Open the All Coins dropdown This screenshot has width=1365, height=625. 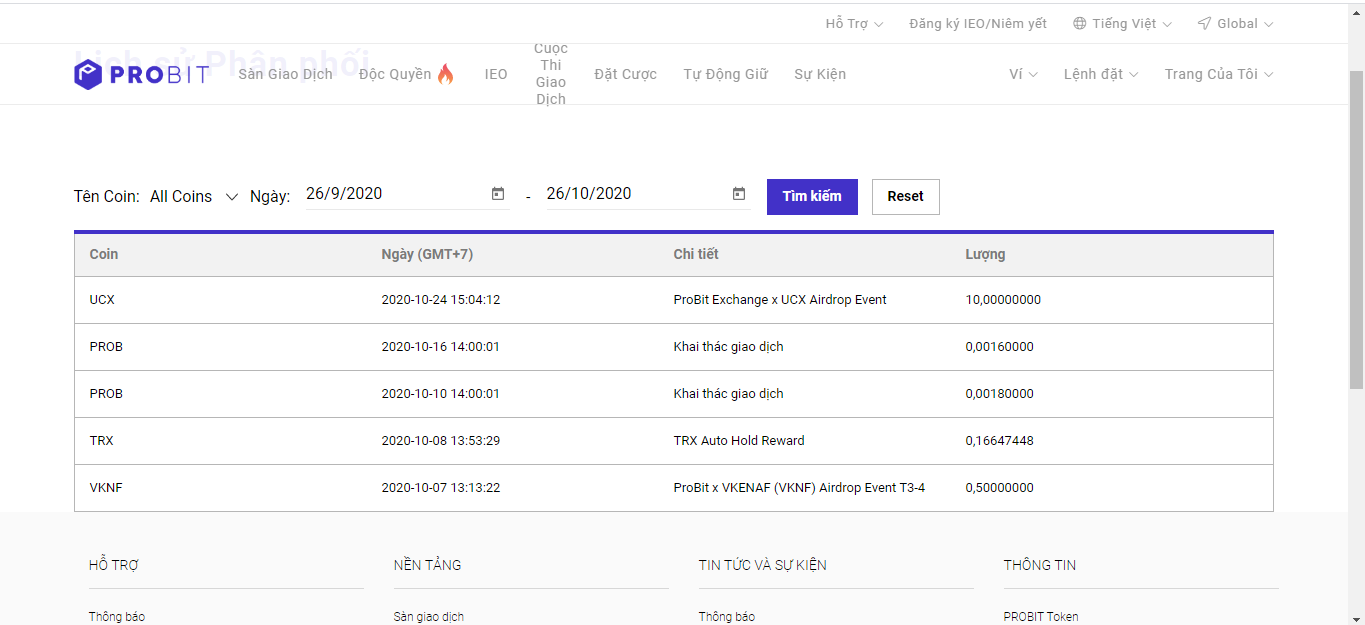(194, 197)
